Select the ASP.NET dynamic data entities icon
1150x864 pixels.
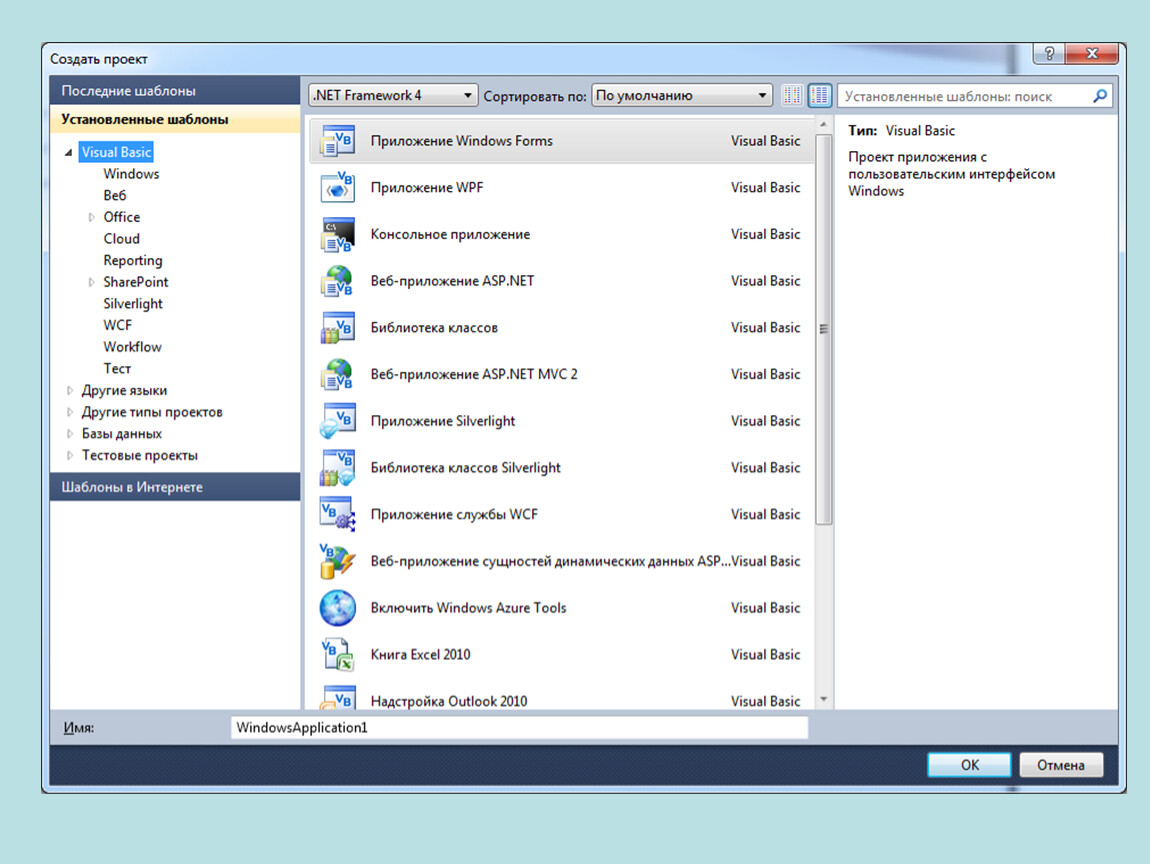pyautogui.click(x=337, y=561)
